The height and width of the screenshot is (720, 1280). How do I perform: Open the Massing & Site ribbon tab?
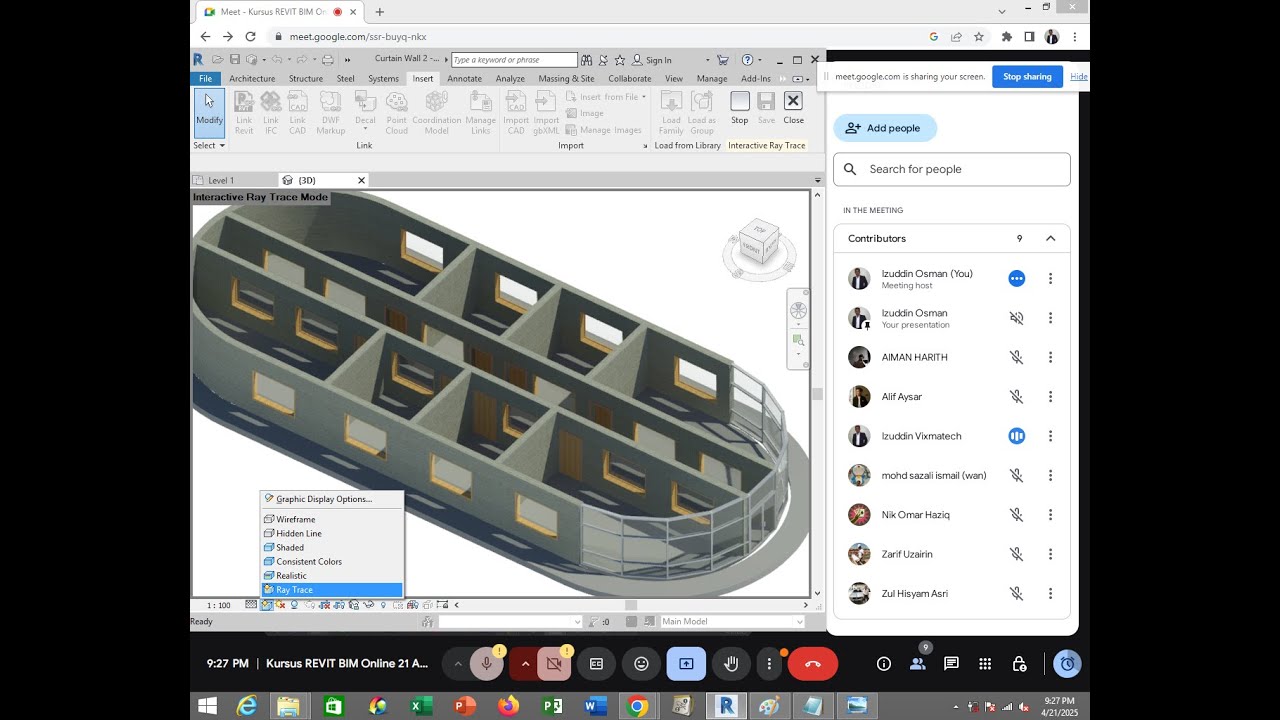click(x=566, y=78)
